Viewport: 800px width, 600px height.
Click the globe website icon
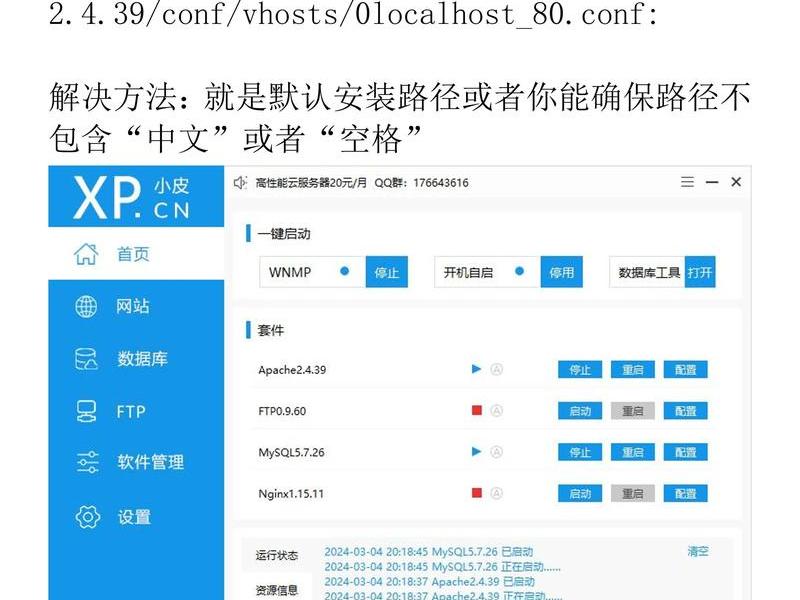pyautogui.click(x=86, y=307)
